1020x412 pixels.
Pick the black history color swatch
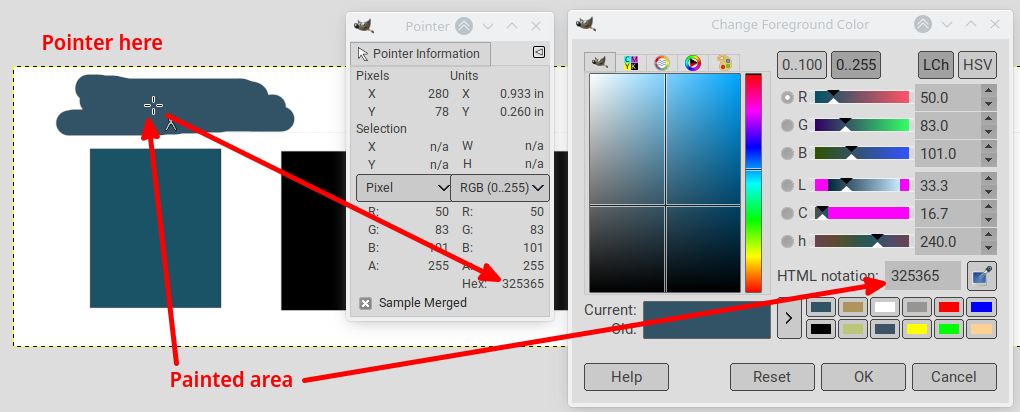[821, 329]
